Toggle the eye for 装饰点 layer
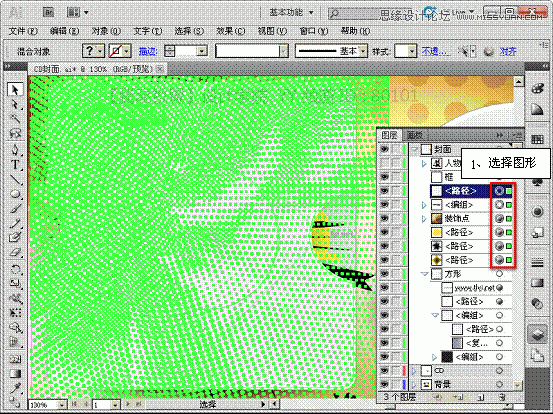553x414 pixels. [x=384, y=219]
